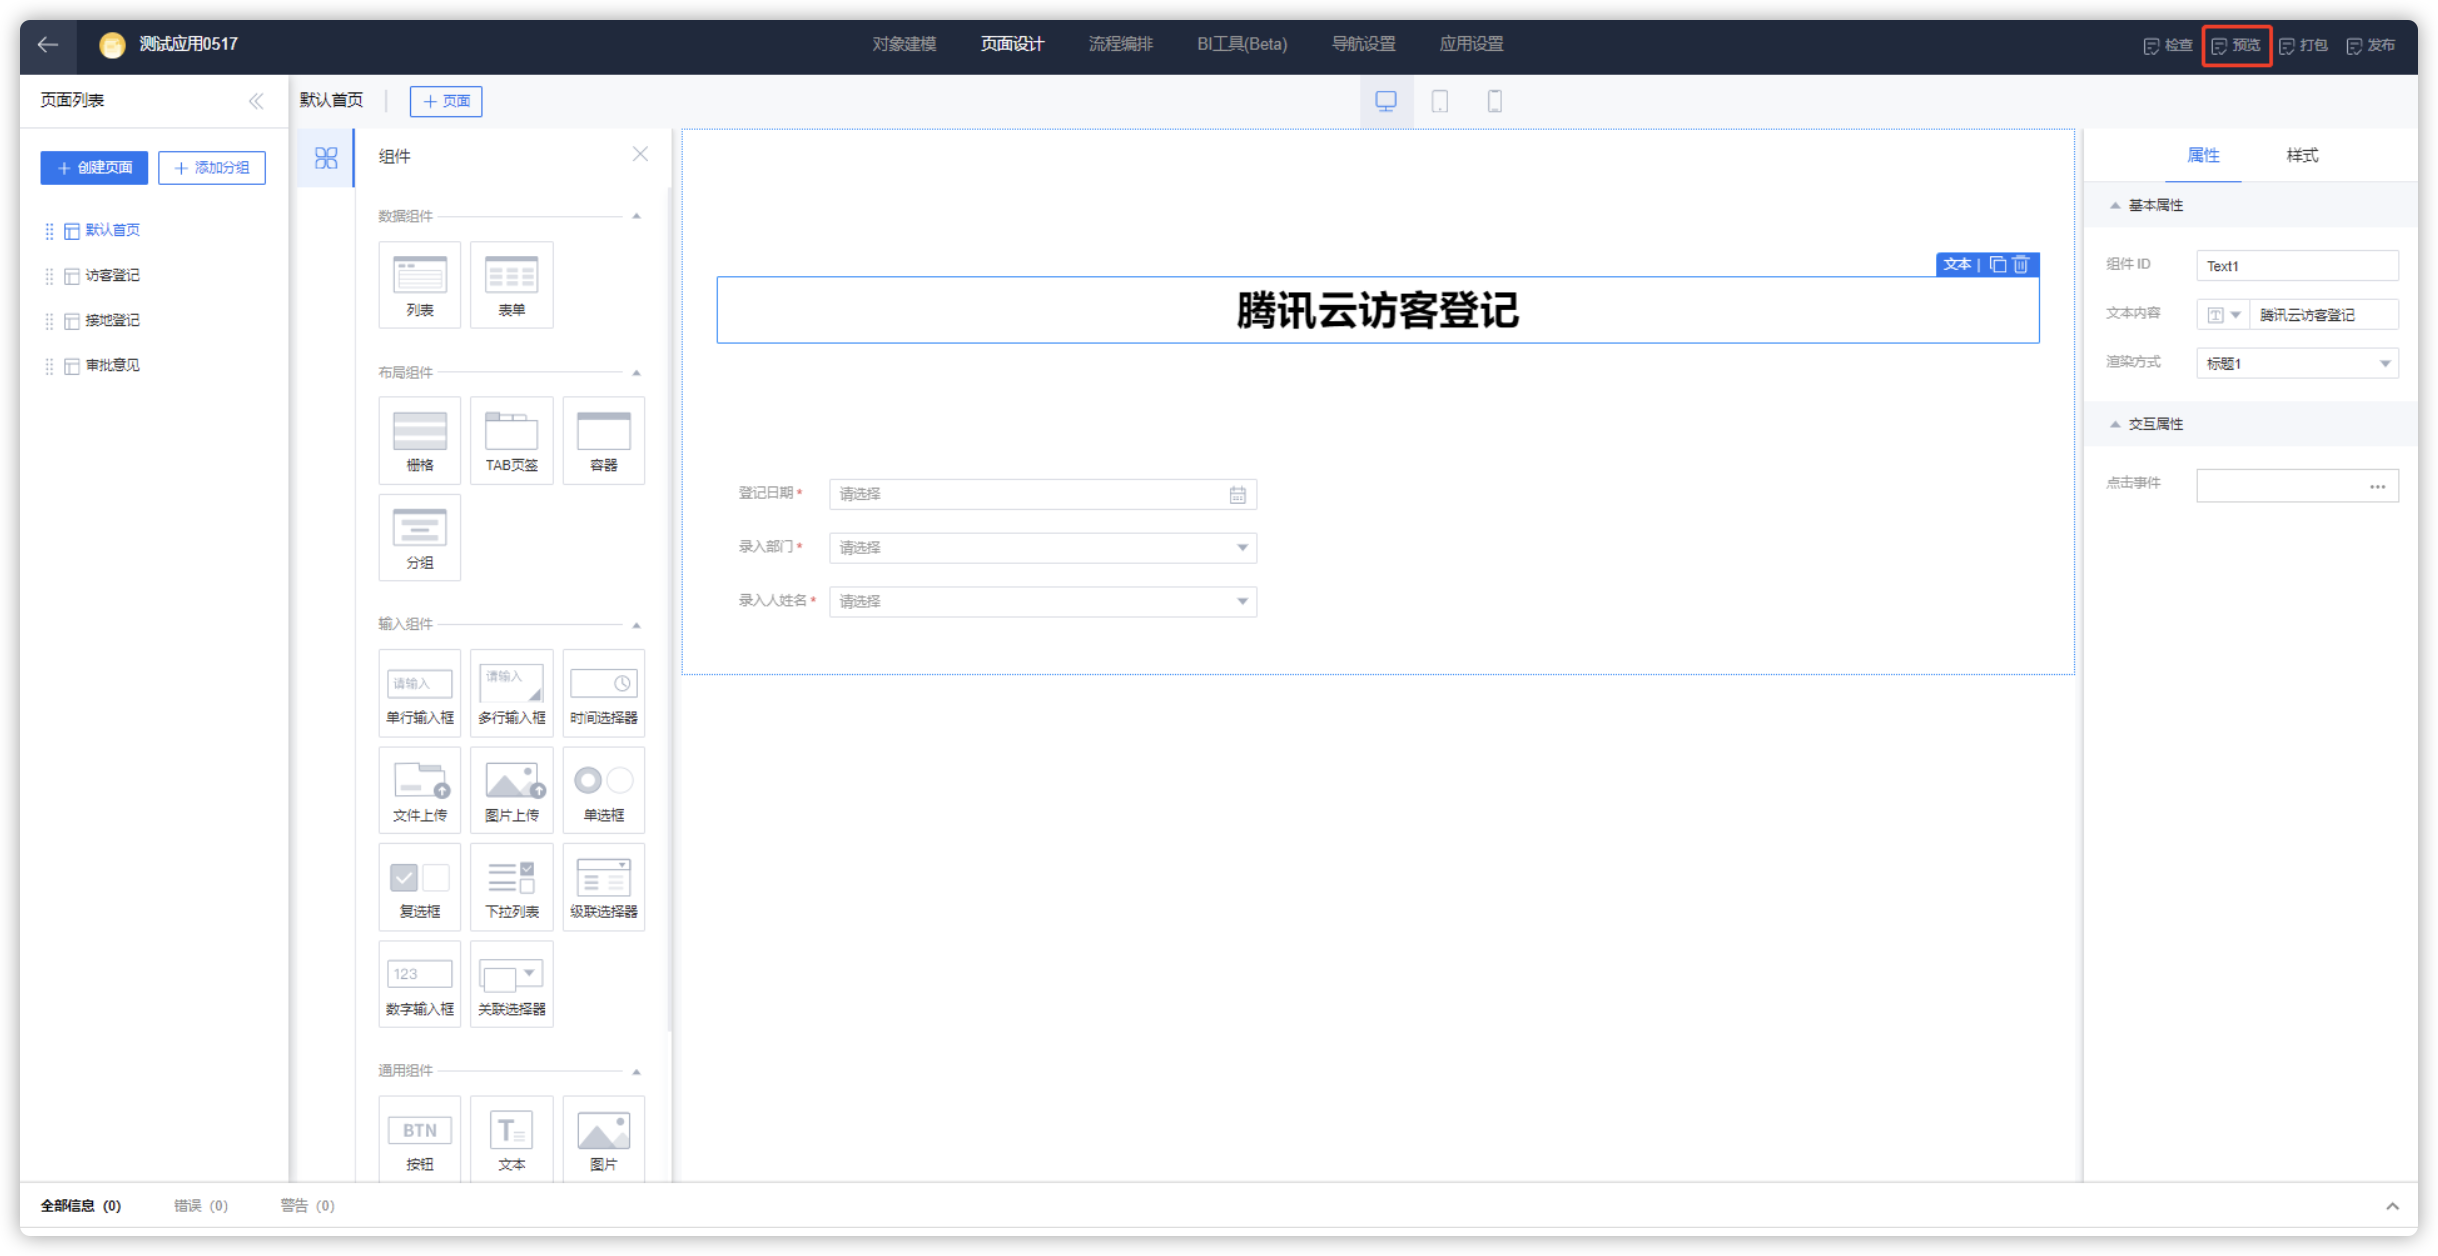Select the 审批意见 page
Screen dimensions: 2438x1256
click(x=112, y=365)
